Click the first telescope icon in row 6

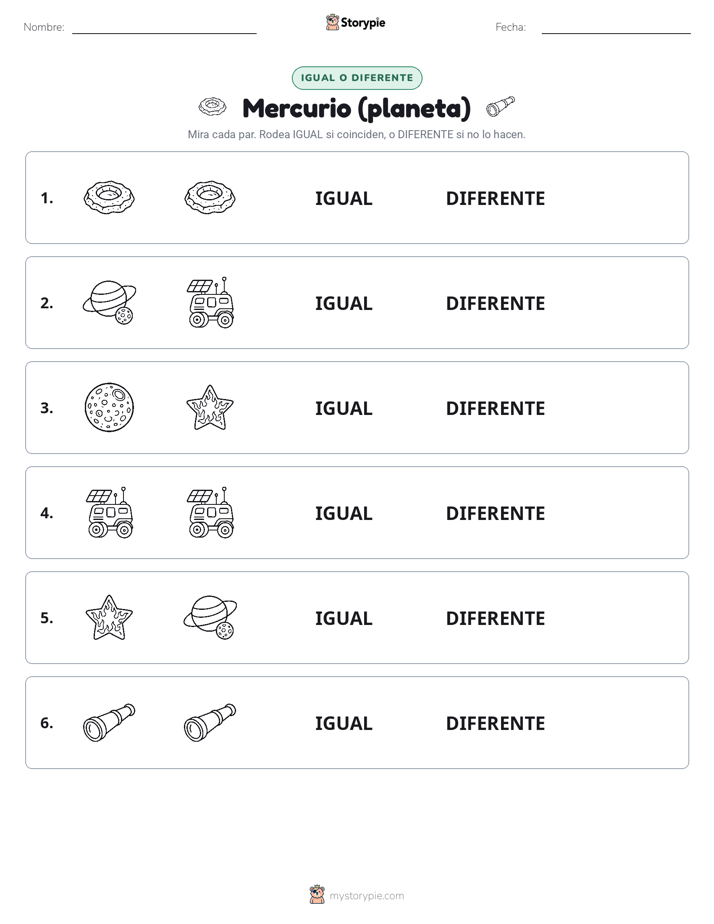click(109, 722)
